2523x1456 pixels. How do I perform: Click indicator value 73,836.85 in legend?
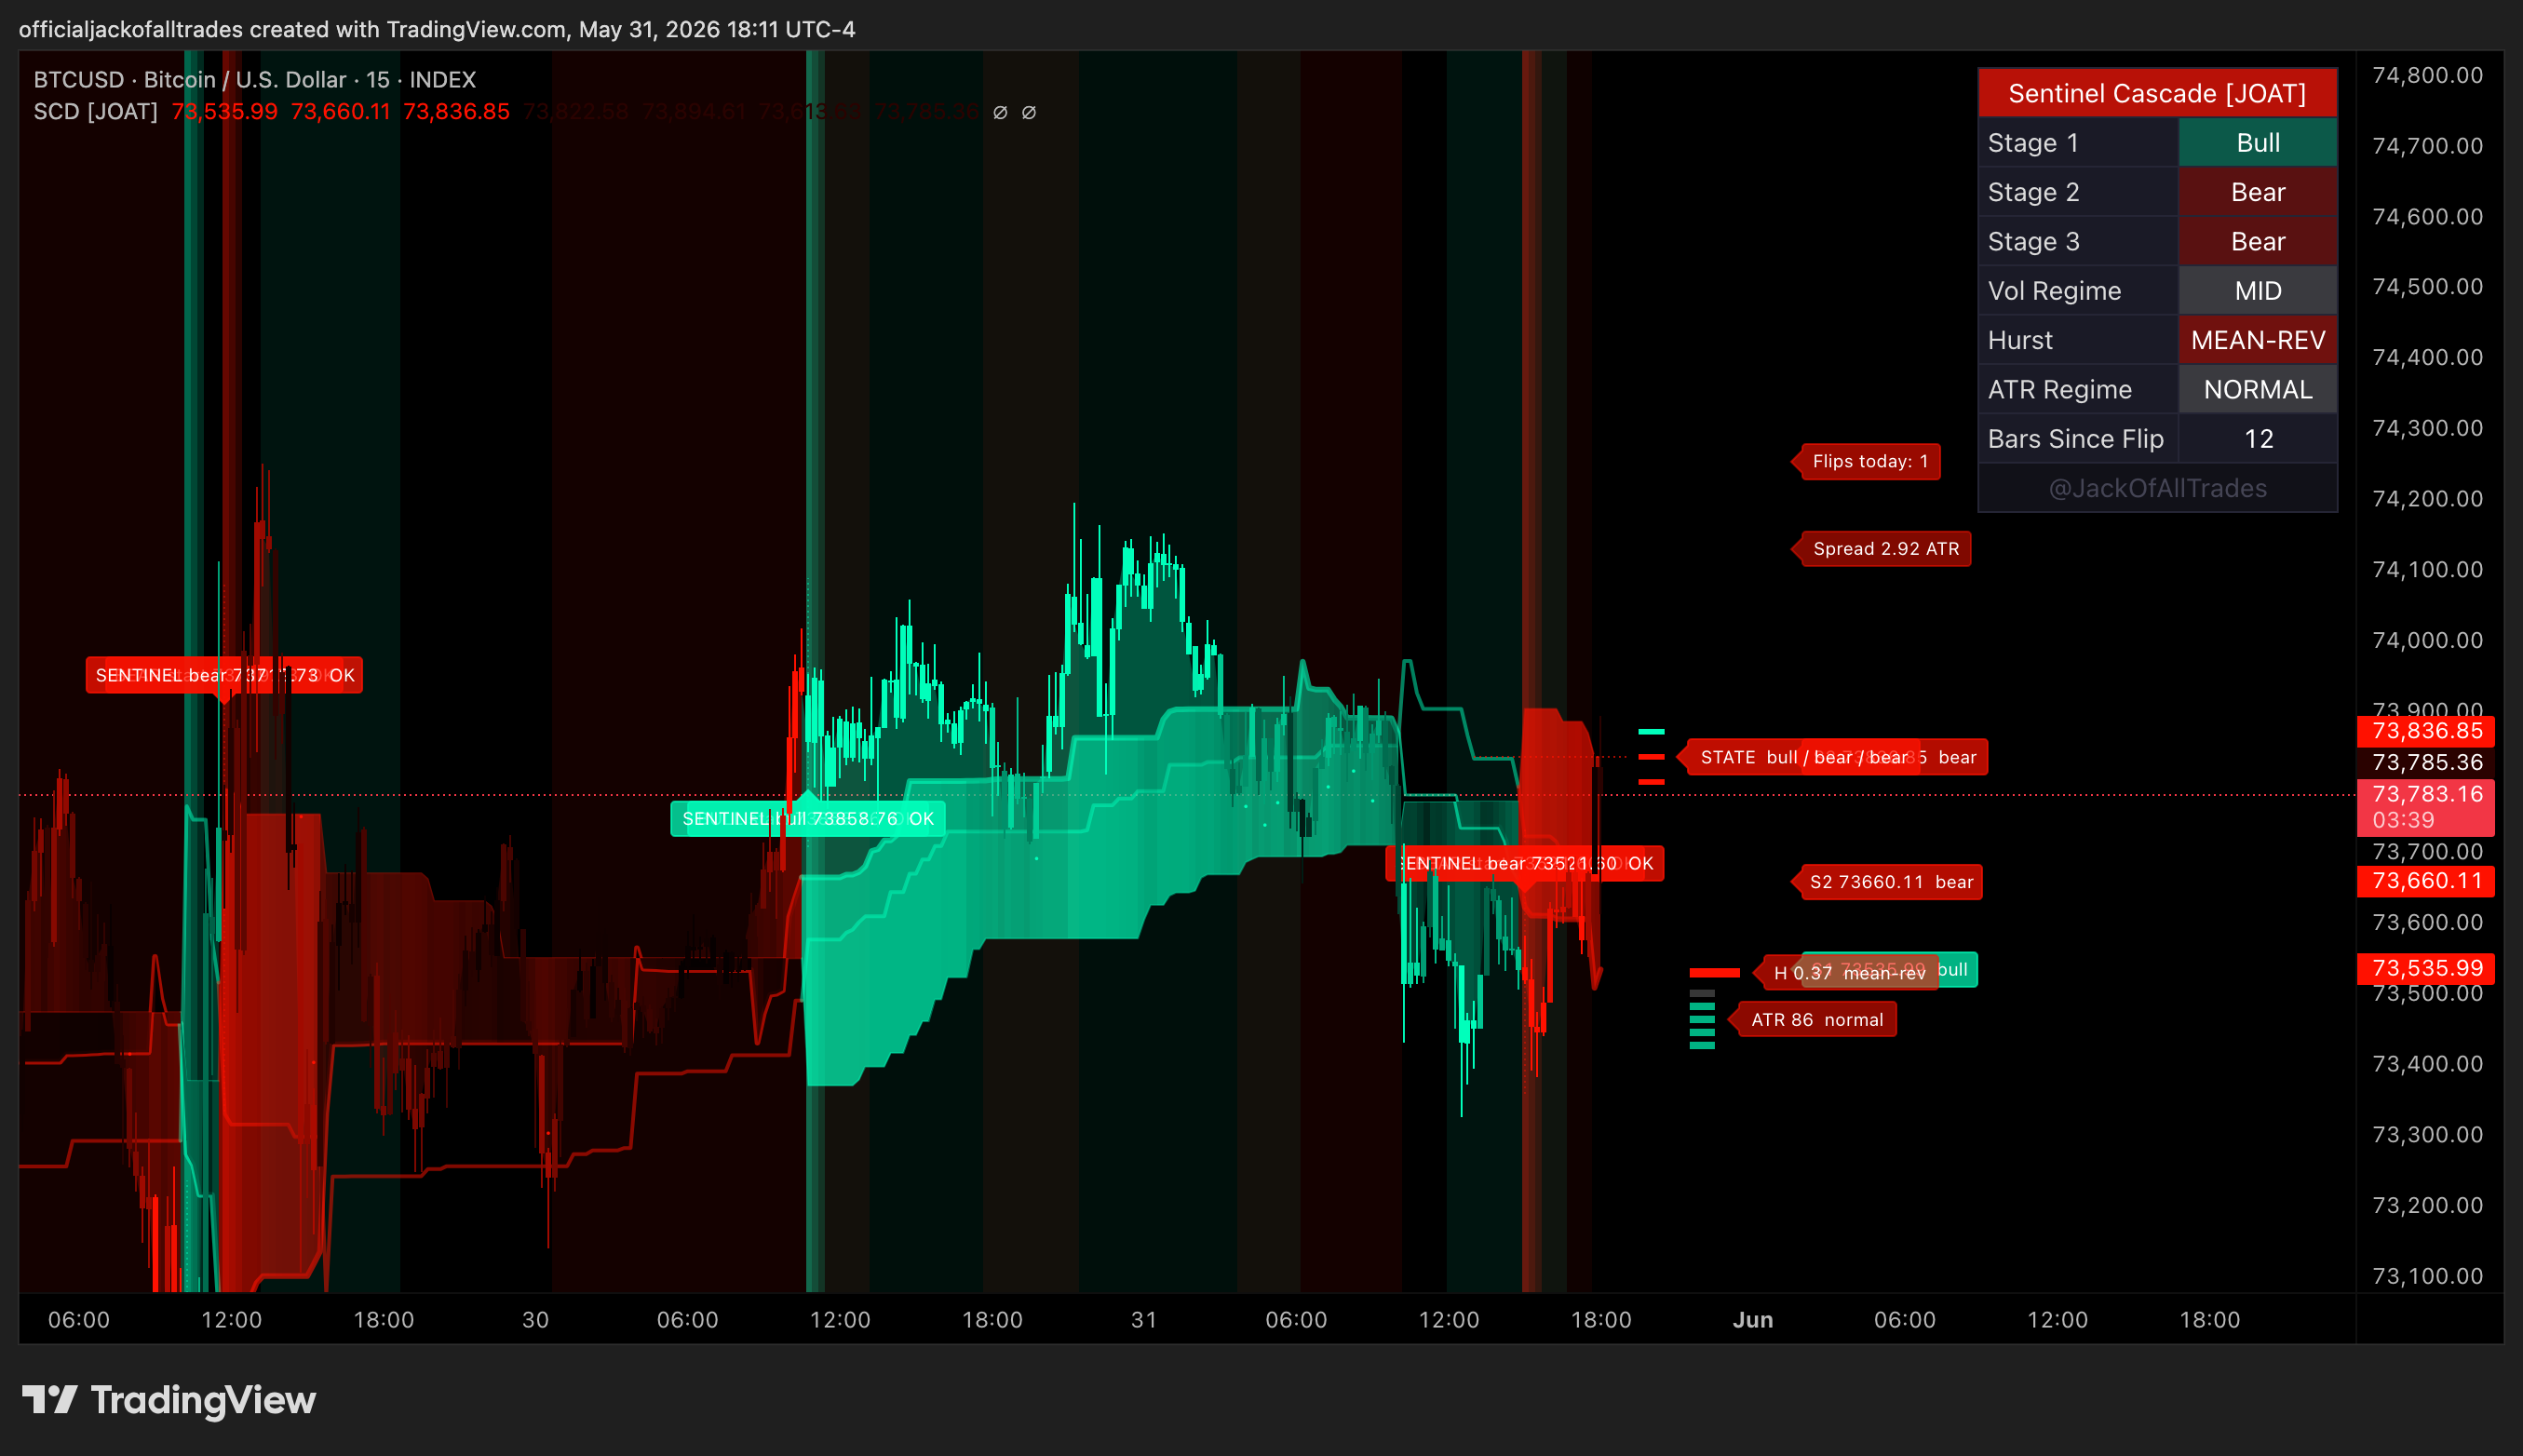click(456, 111)
